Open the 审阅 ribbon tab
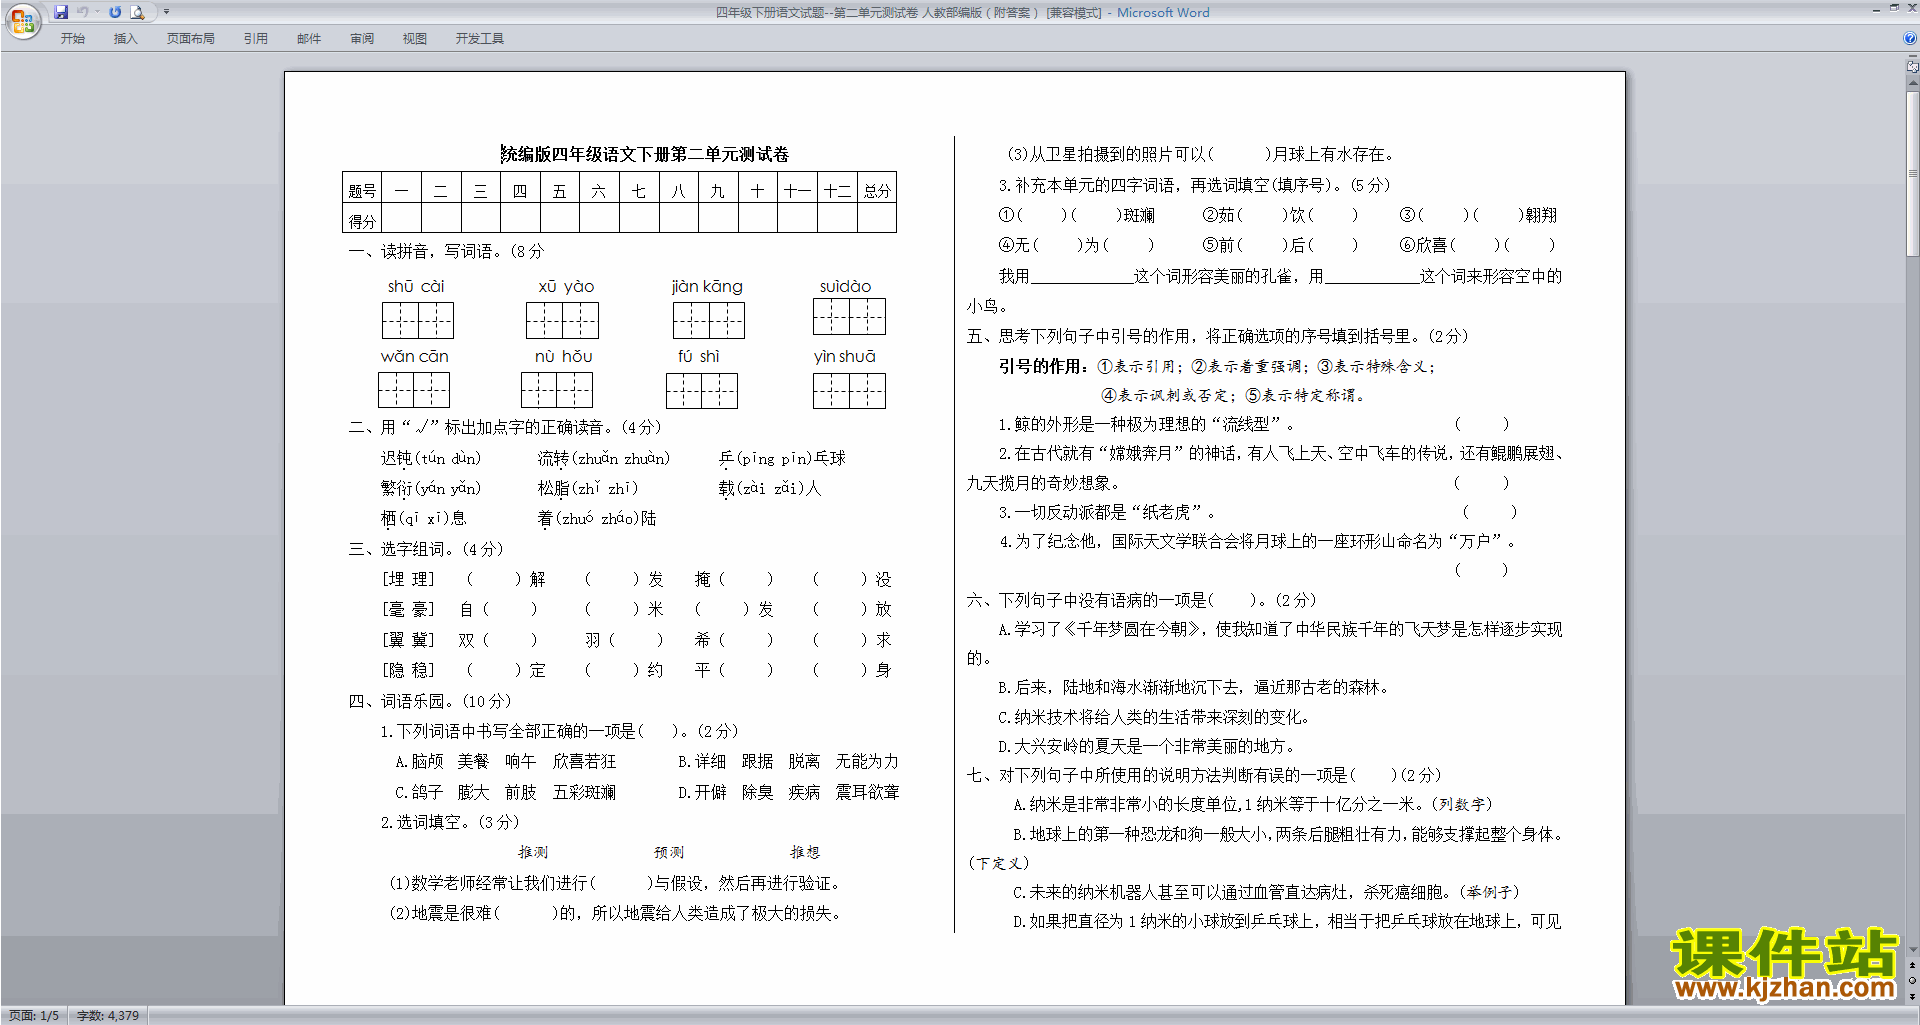 [362, 38]
